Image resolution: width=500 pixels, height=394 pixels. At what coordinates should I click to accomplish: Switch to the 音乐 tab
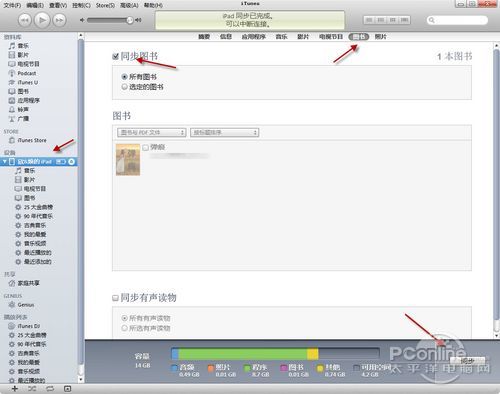(281, 37)
